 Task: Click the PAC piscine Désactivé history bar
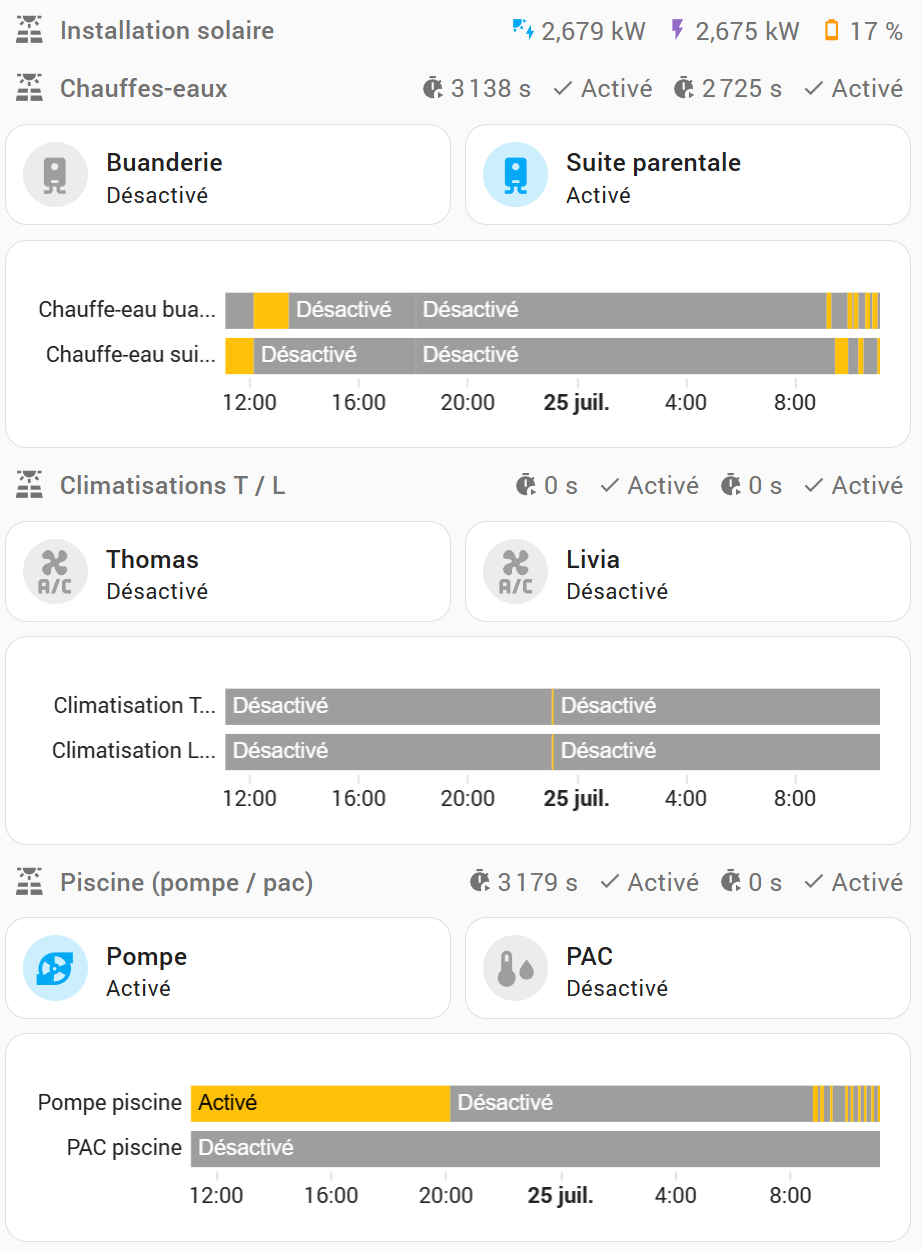535,1148
